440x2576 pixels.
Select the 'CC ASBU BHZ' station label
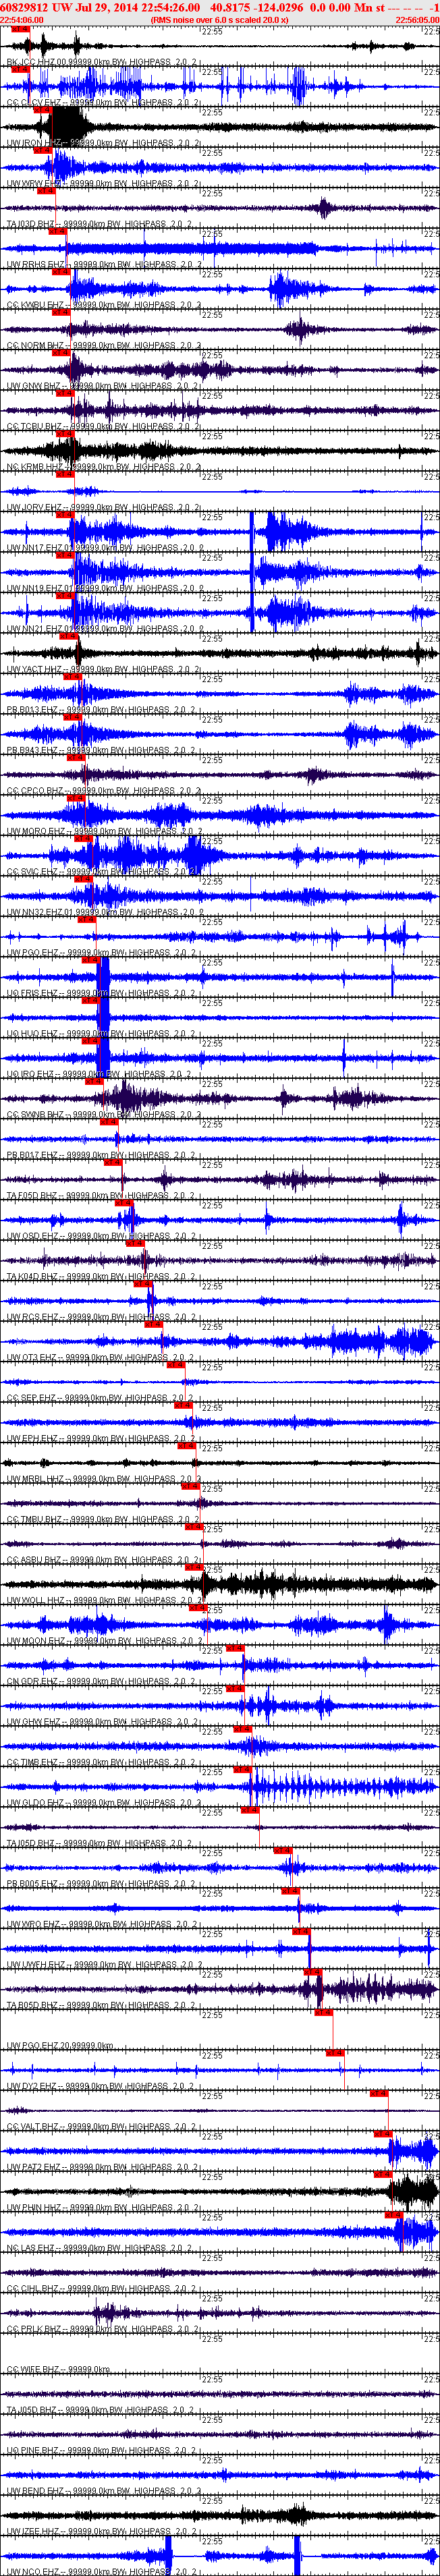pyautogui.click(x=35, y=1559)
